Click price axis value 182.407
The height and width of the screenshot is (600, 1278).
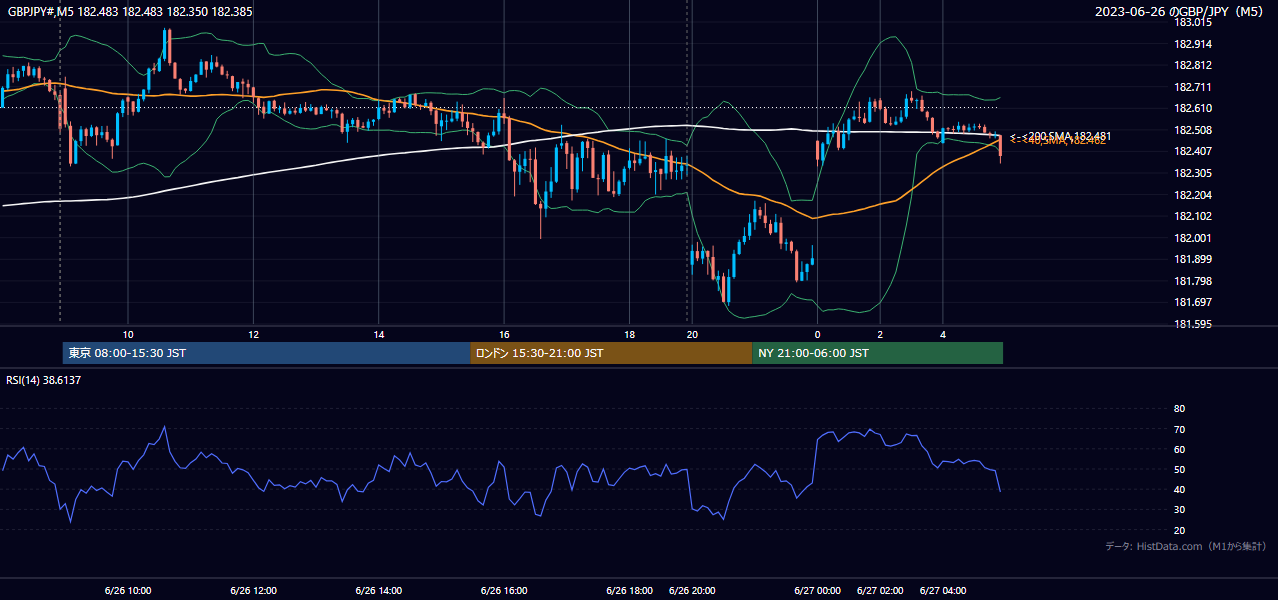(1193, 151)
